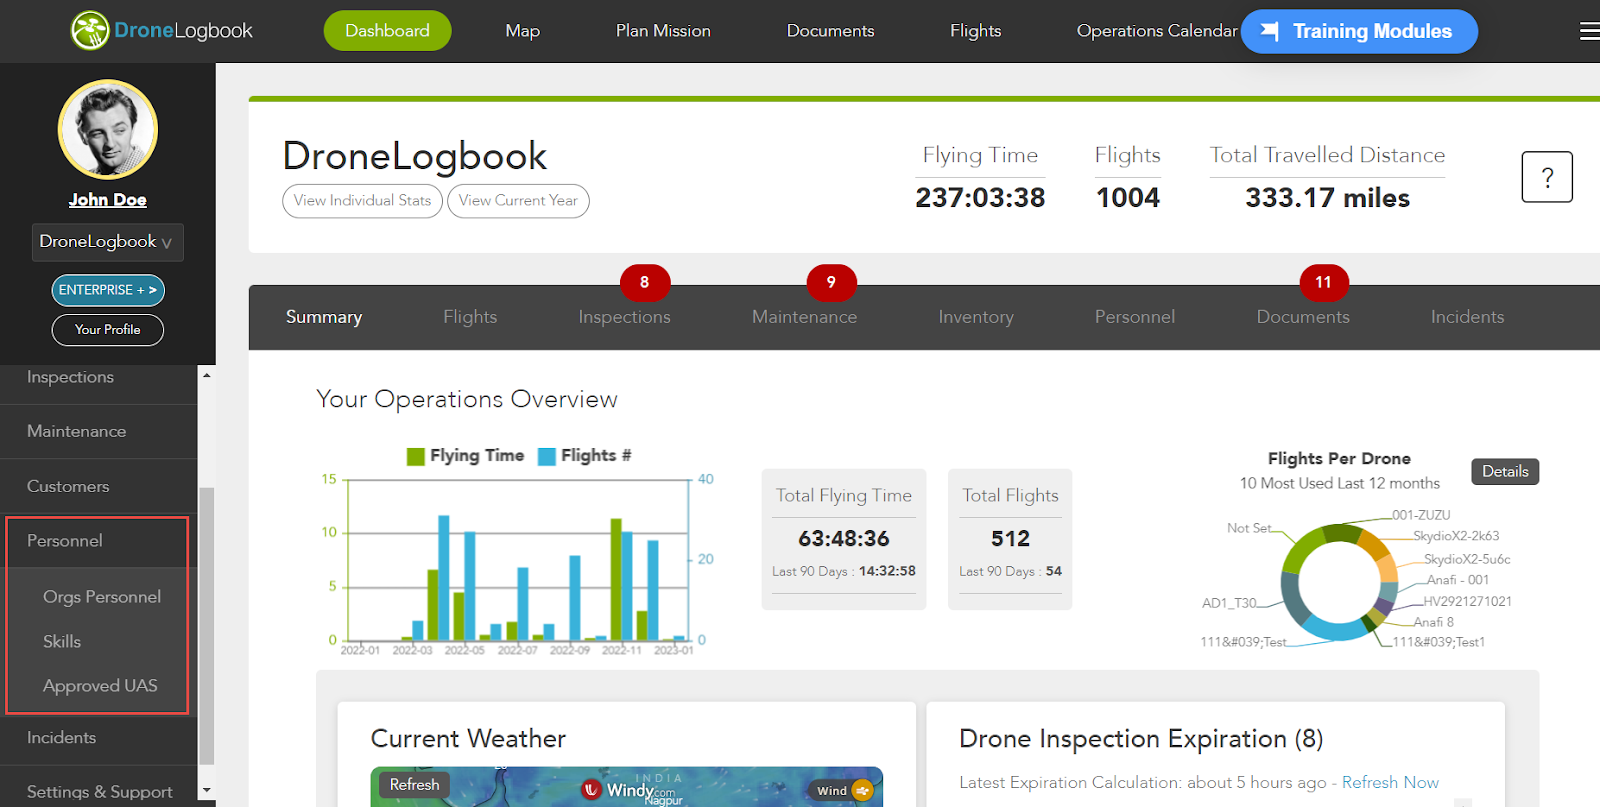Open Map in top navigation
Screen dimensions: 1600x807
click(522, 31)
